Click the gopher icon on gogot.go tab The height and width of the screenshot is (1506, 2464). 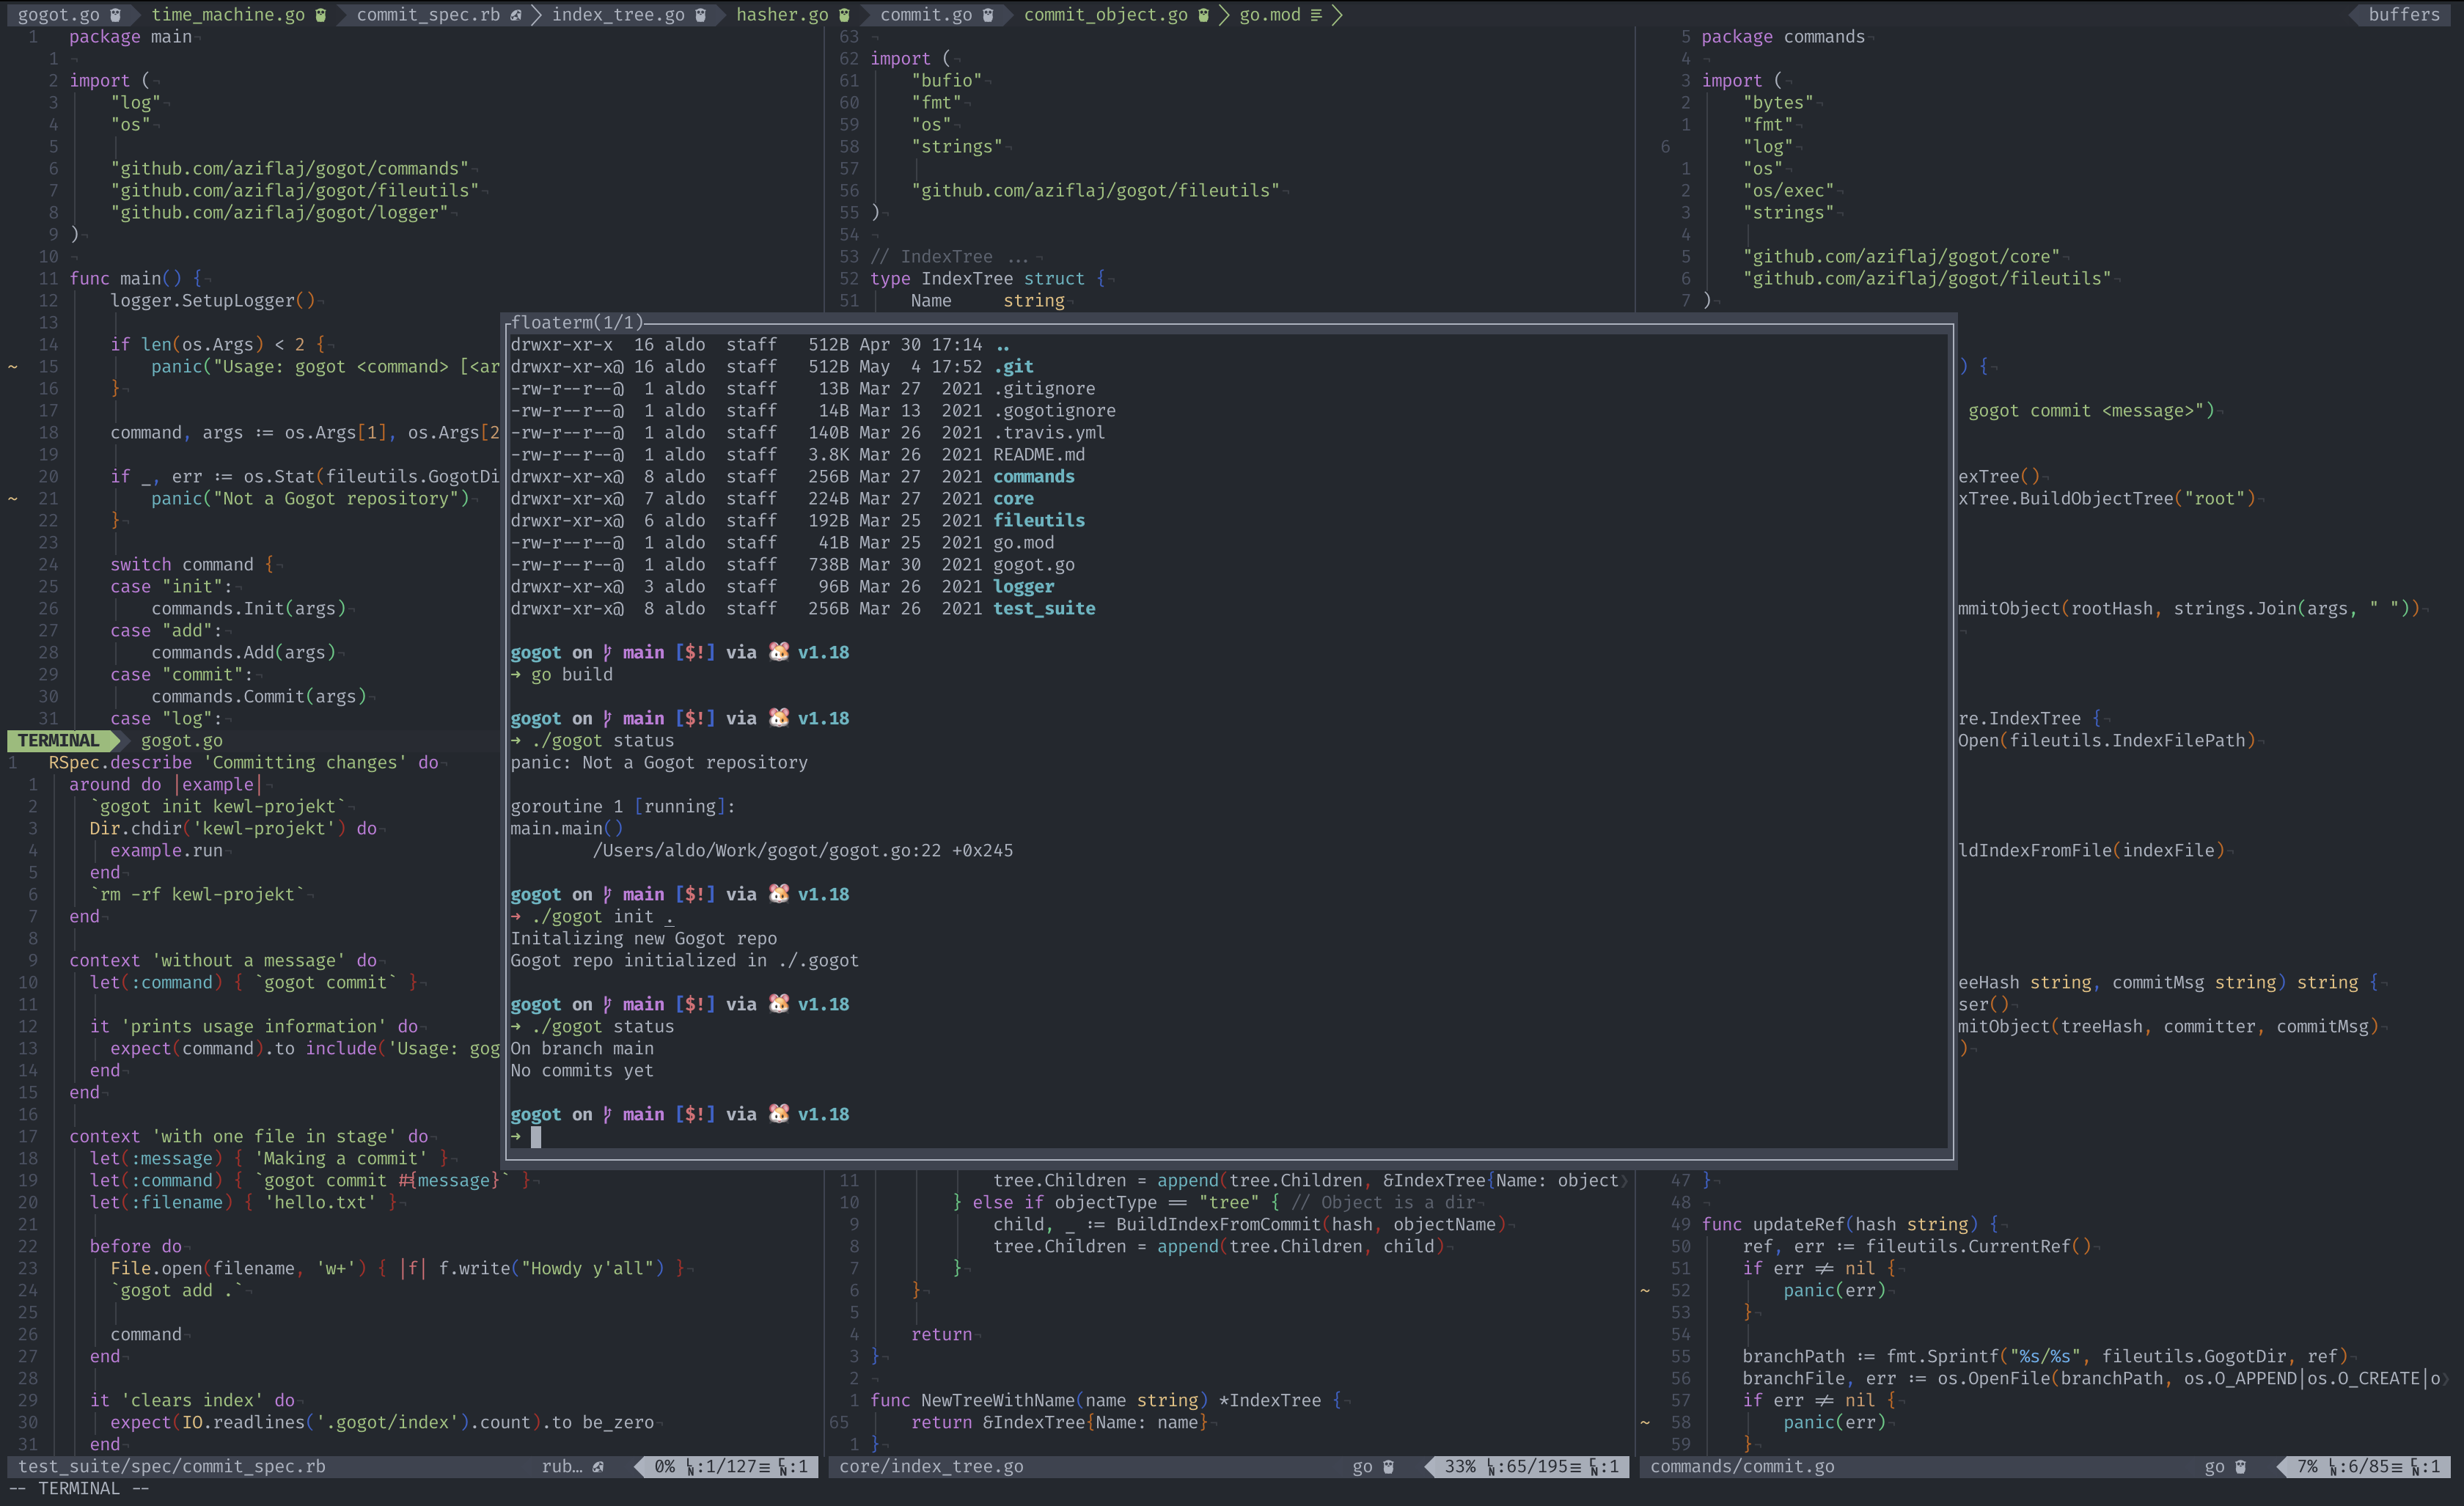116,14
